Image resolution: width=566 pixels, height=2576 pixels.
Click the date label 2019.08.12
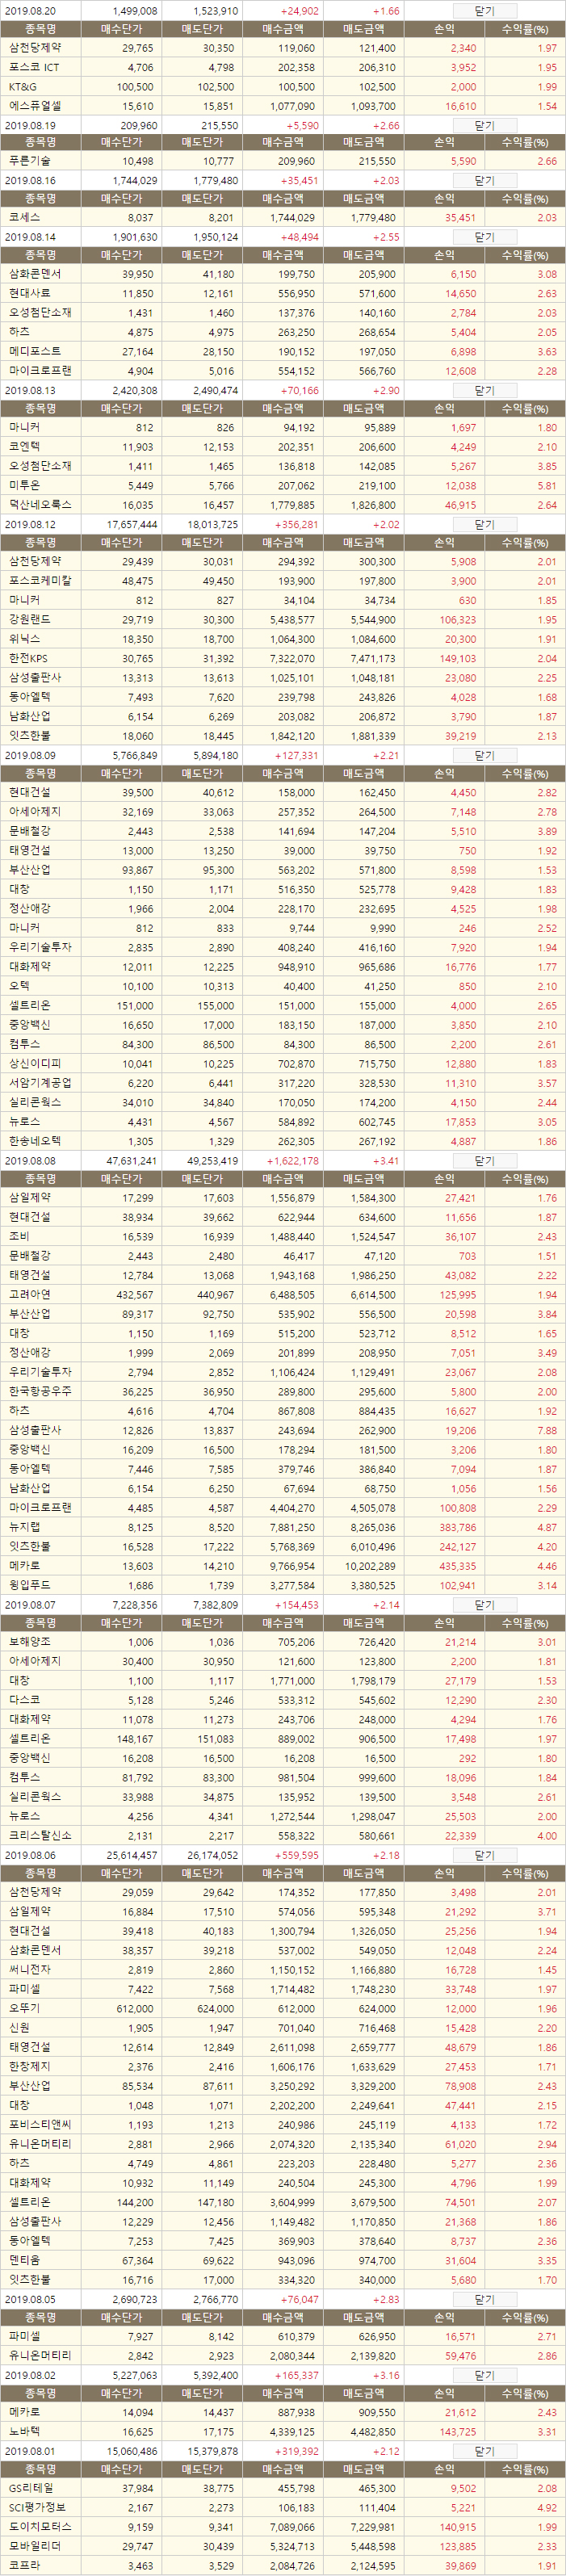pos(30,524)
